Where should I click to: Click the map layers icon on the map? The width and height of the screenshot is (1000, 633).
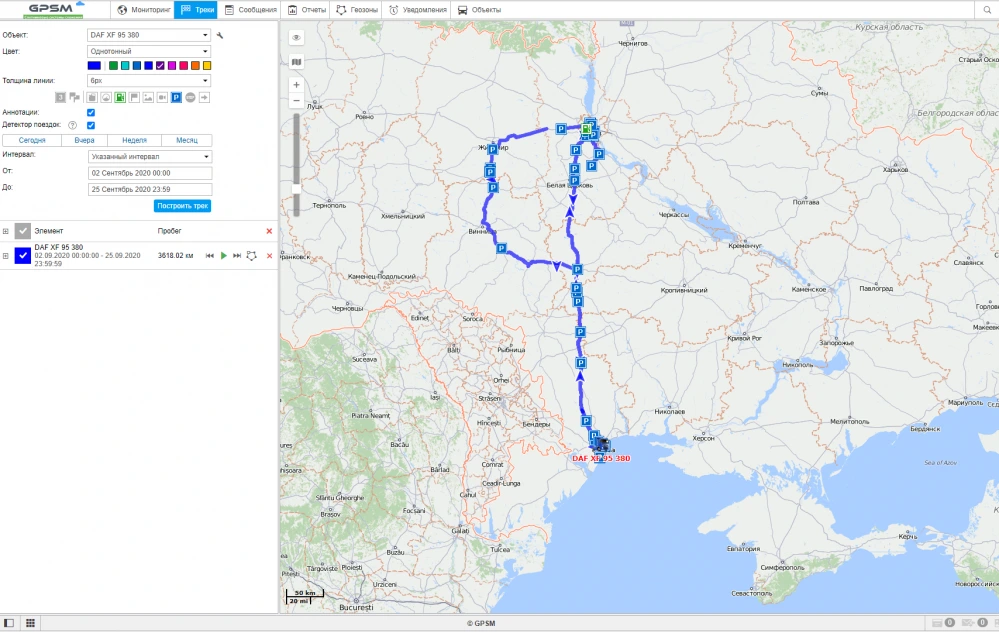(x=297, y=61)
